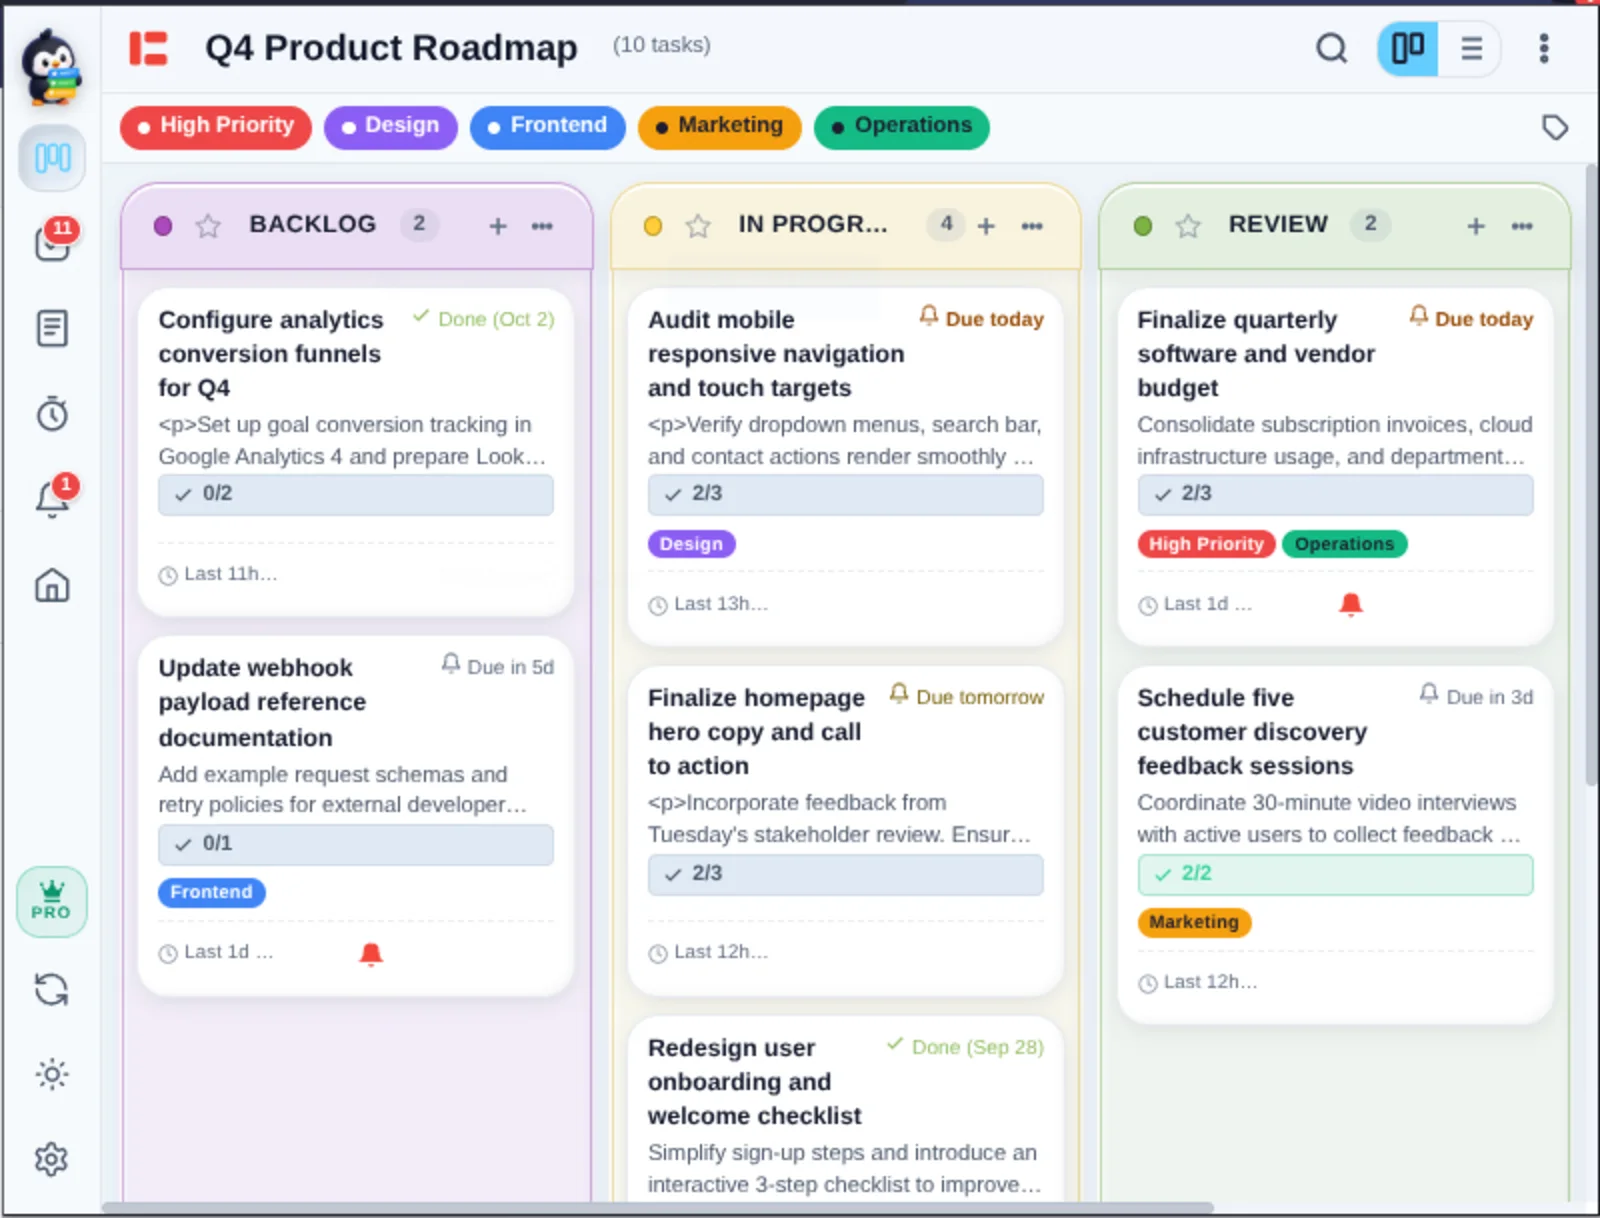This screenshot has width=1600, height=1218.
Task: Open Audit mobile responsive navigation task
Action: pyautogui.click(x=776, y=354)
